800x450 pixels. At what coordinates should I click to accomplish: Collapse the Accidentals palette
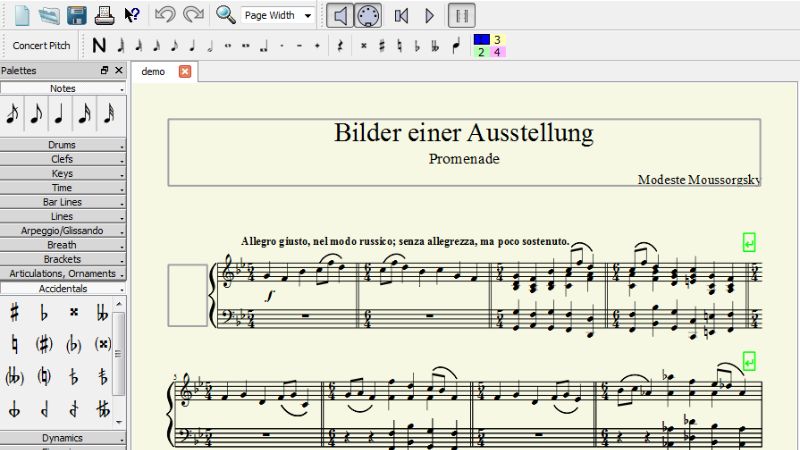63,288
